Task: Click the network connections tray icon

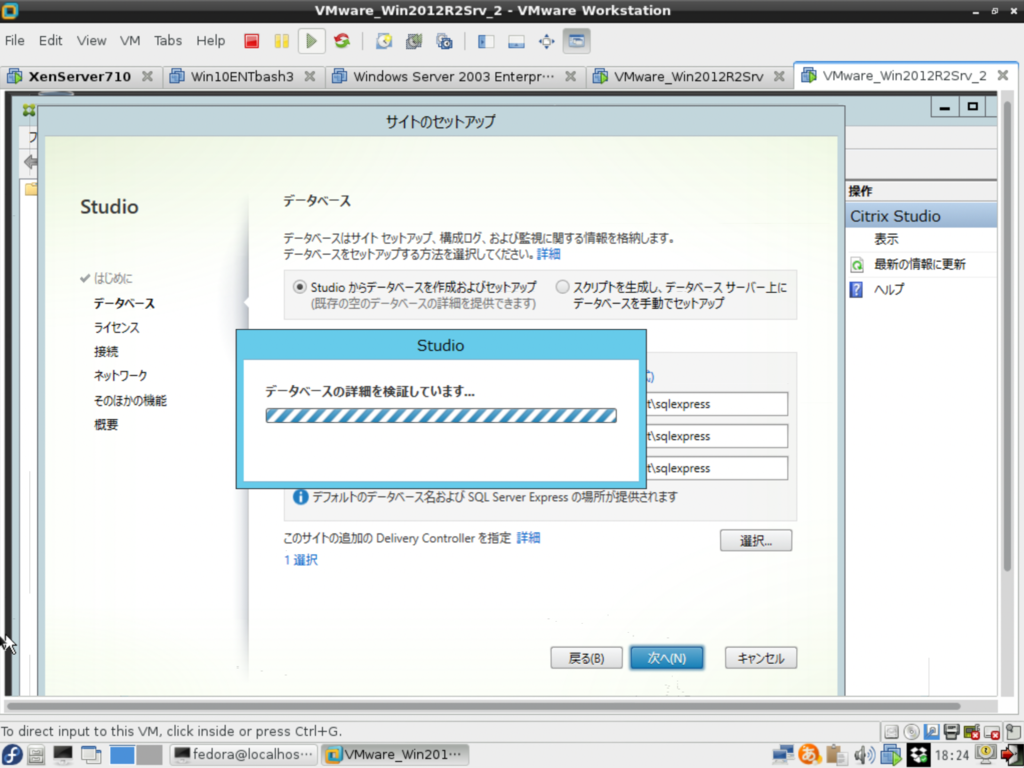Action: point(782,754)
